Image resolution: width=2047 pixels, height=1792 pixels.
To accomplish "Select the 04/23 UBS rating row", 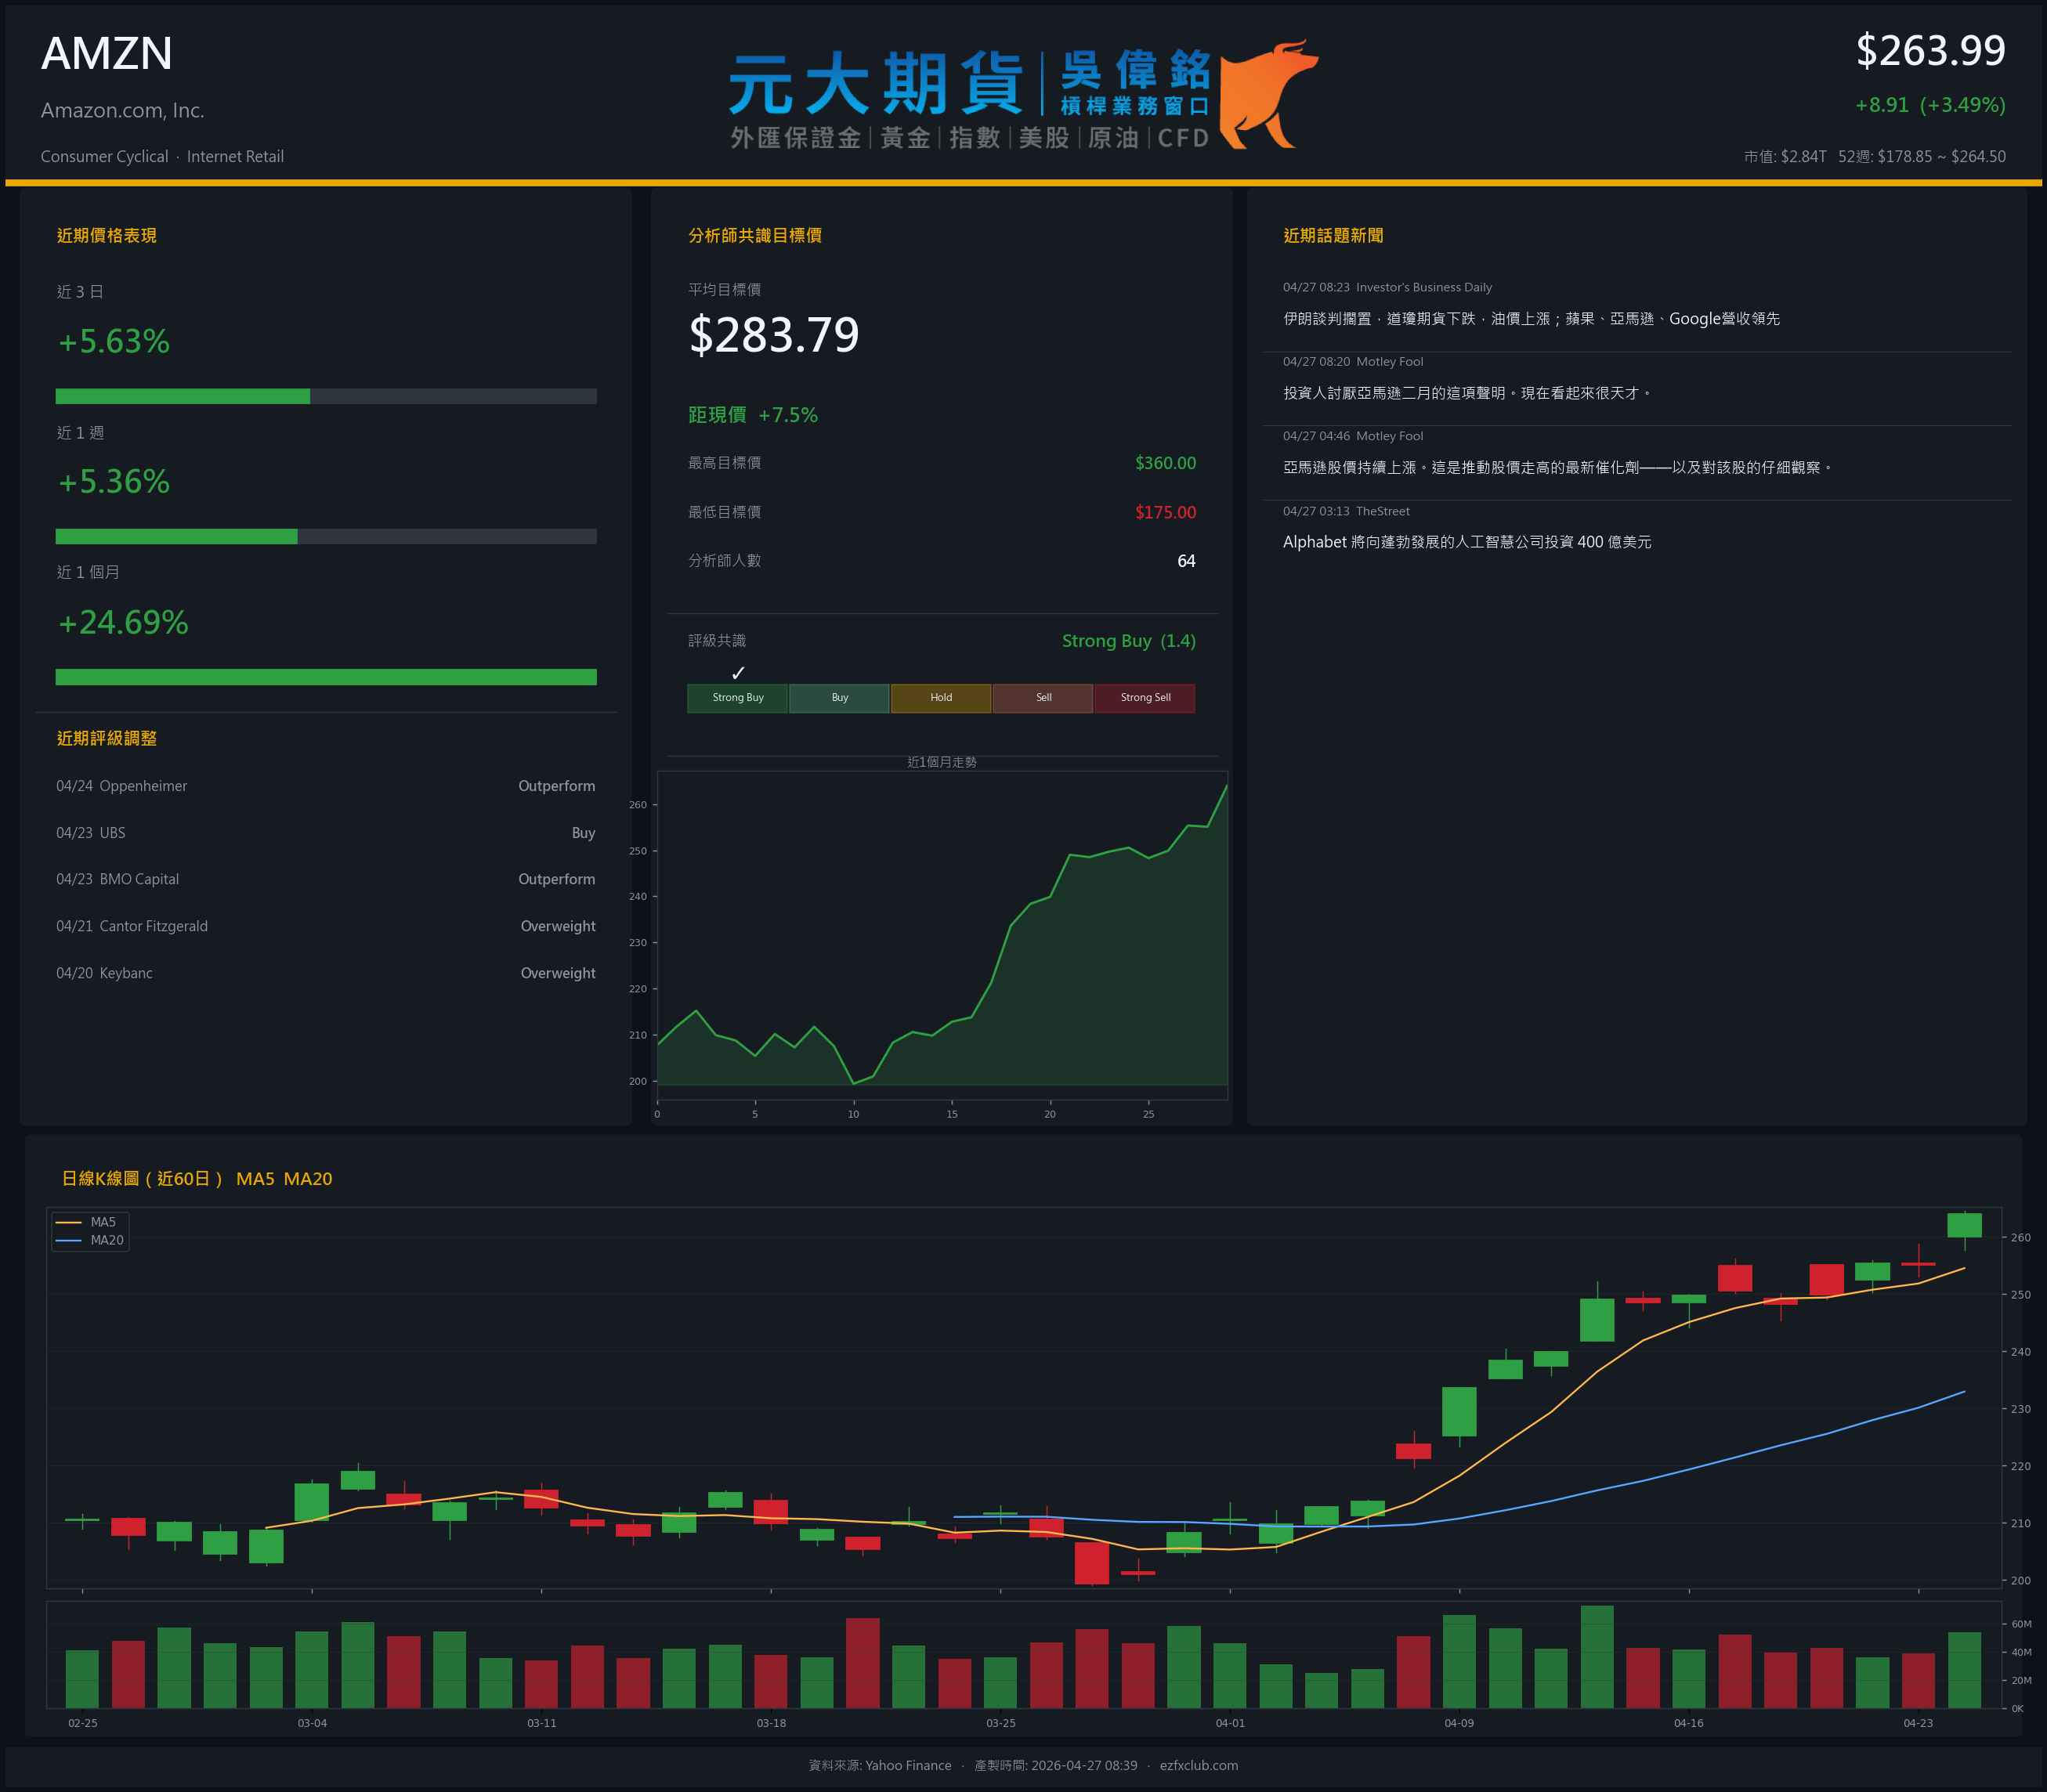I will [326, 833].
